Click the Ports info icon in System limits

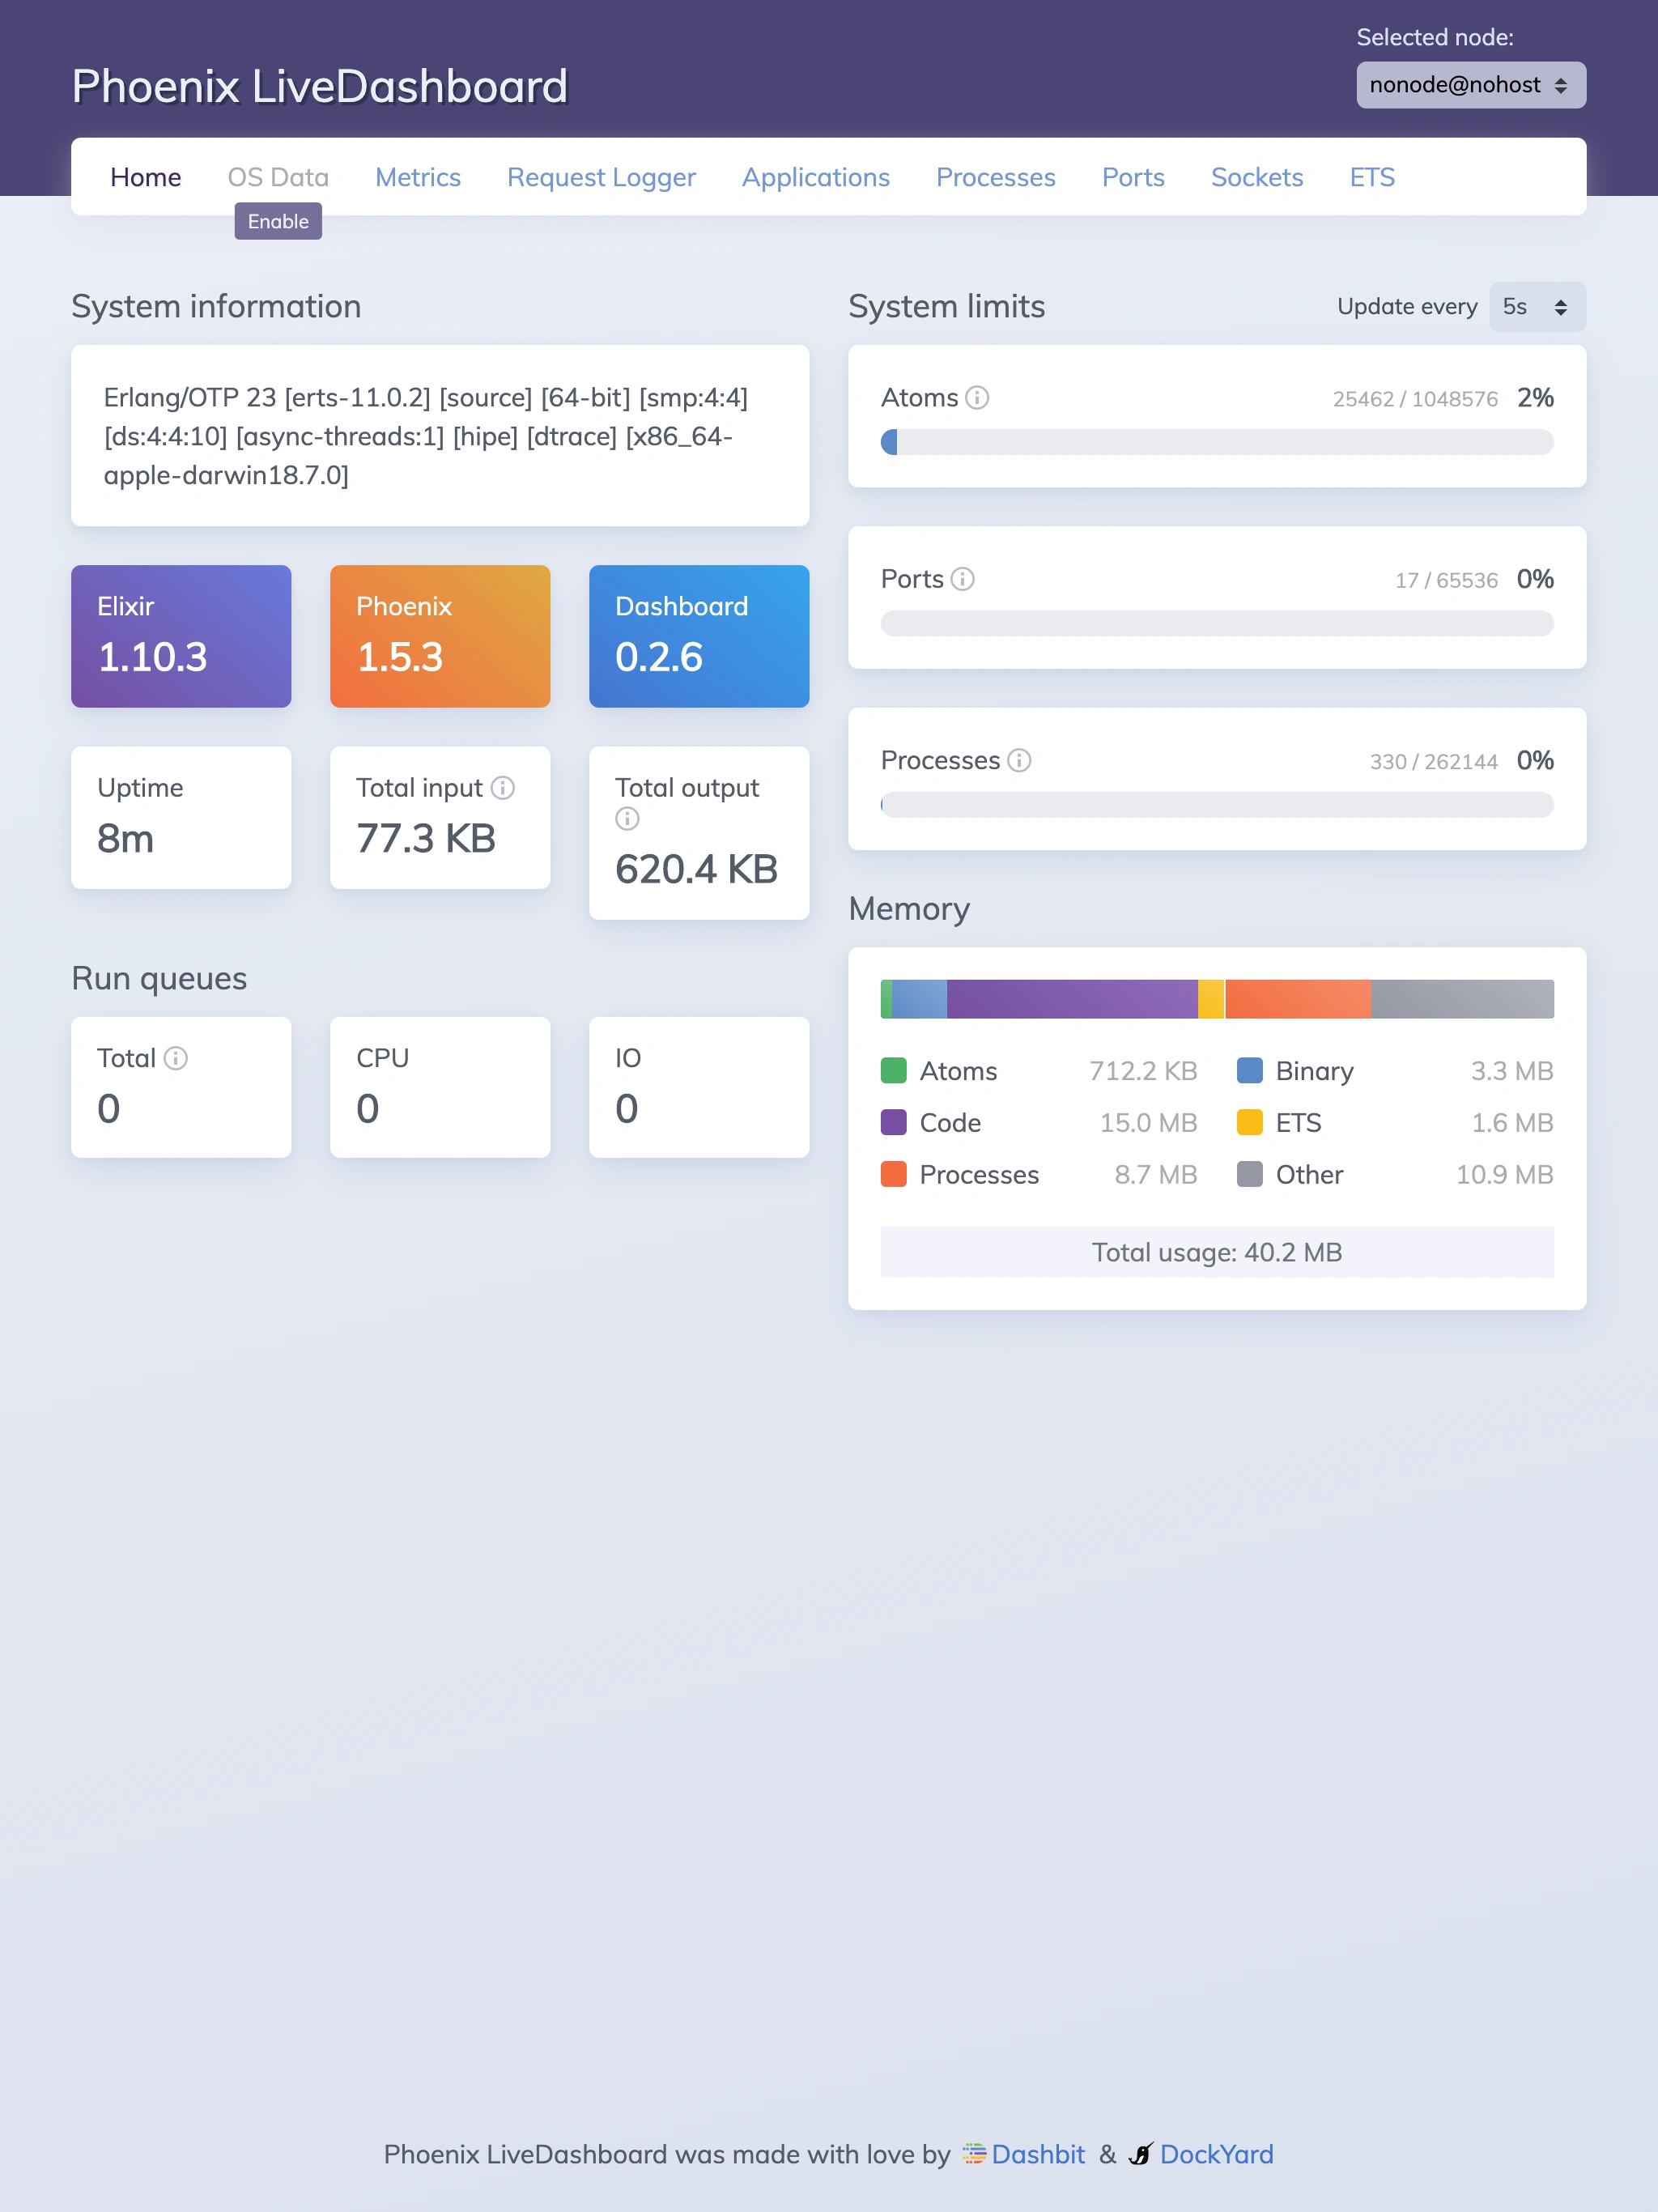coord(959,578)
